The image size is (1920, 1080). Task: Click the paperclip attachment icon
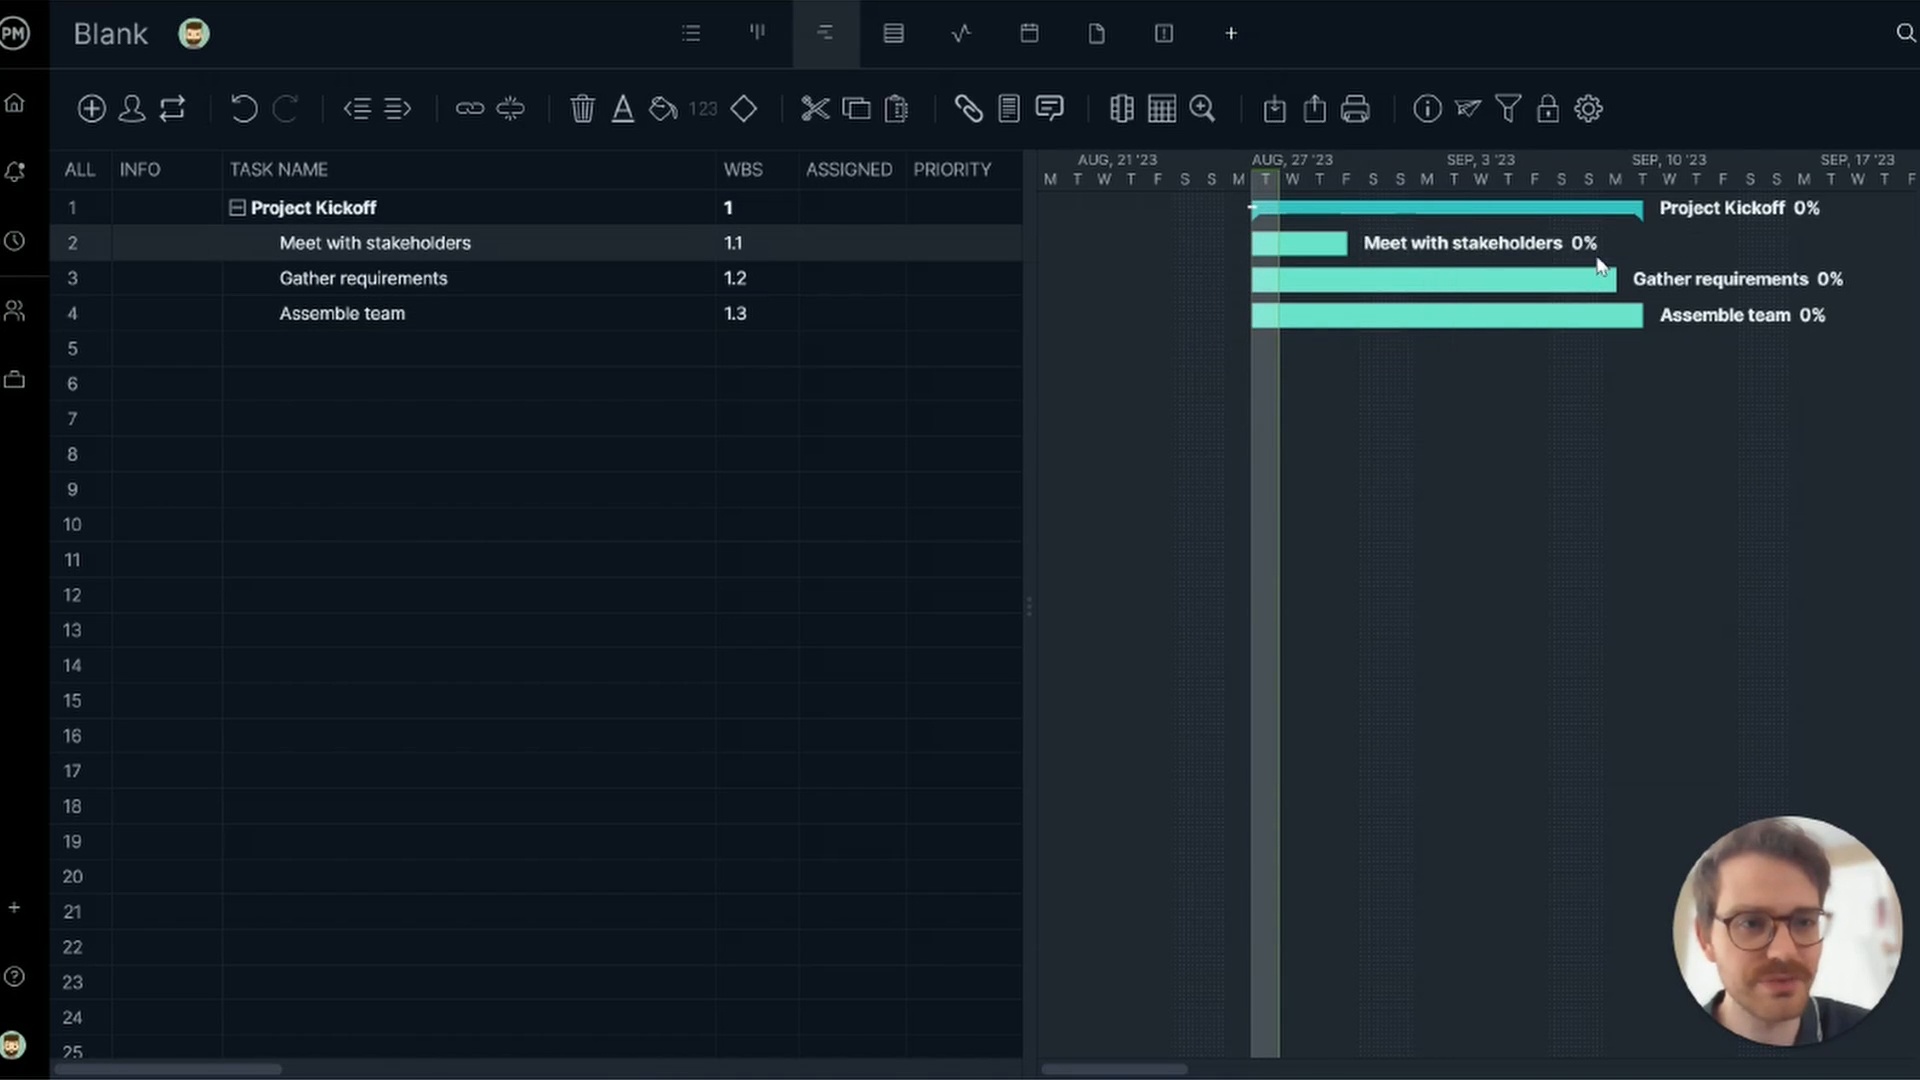(x=968, y=108)
